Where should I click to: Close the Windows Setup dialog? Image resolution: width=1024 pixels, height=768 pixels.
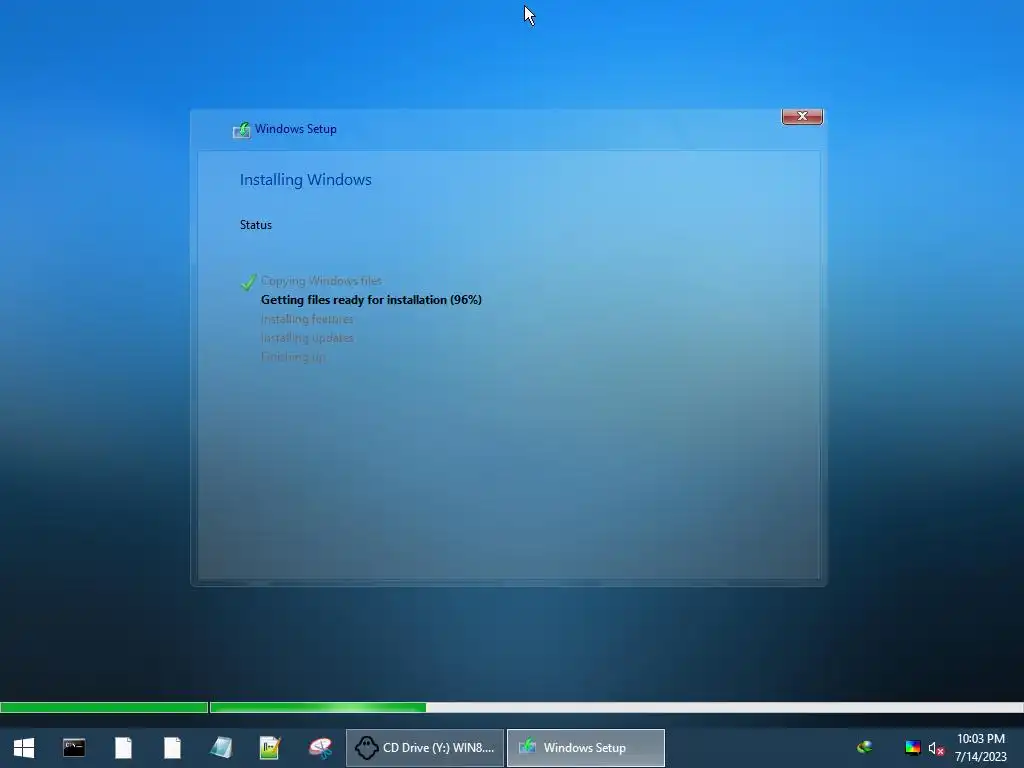[x=802, y=116]
